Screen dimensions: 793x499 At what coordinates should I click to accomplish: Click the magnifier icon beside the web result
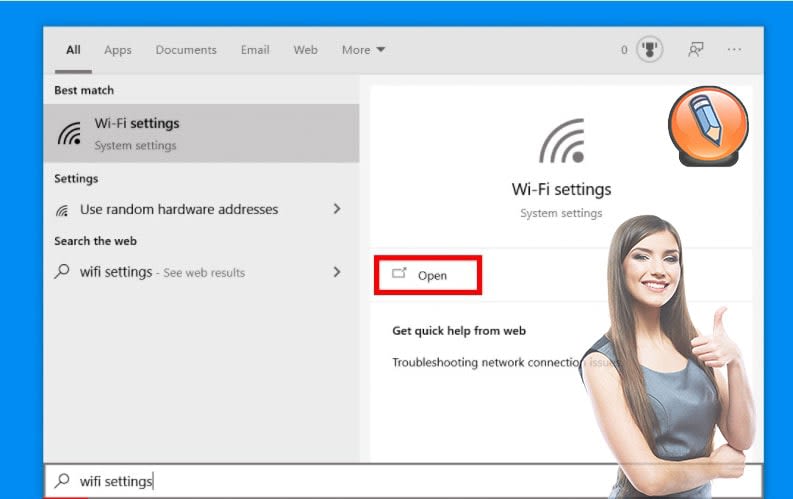coord(62,272)
